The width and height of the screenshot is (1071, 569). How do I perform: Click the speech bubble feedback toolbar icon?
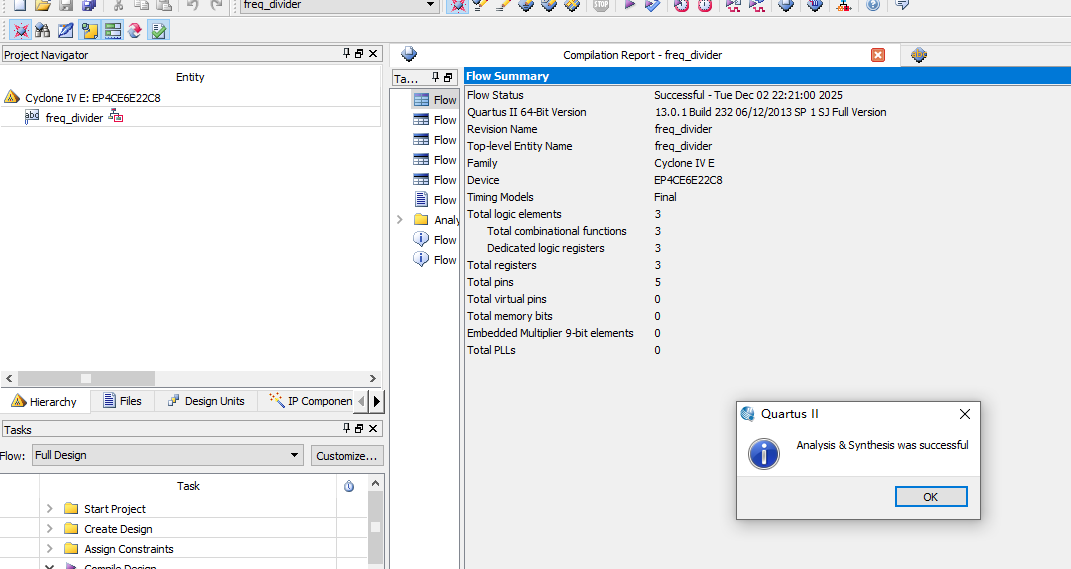tap(902, 5)
